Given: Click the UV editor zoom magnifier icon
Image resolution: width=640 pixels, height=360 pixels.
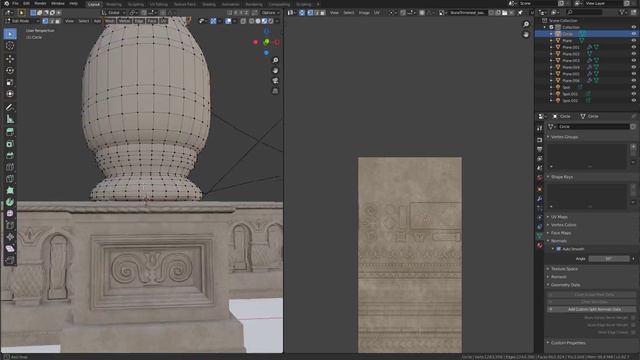Looking at the screenshot, I should pos(526,24).
